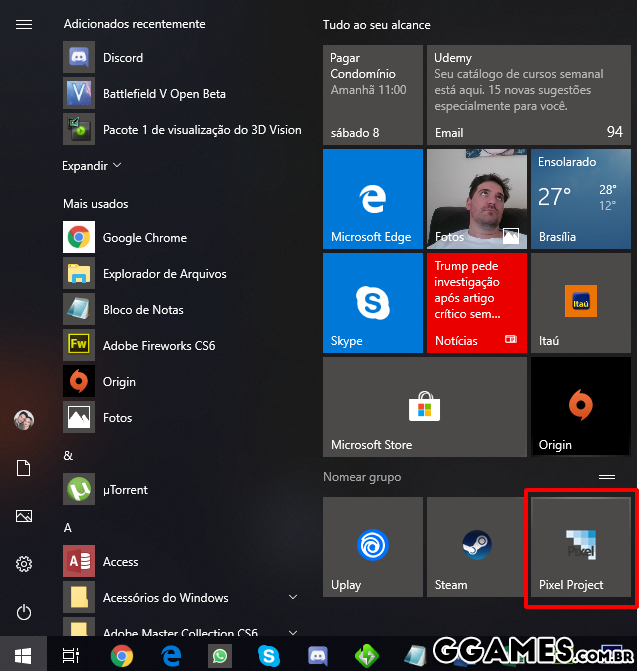Open the Pixel Project tile
The width and height of the screenshot is (639, 671).
(581, 547)
